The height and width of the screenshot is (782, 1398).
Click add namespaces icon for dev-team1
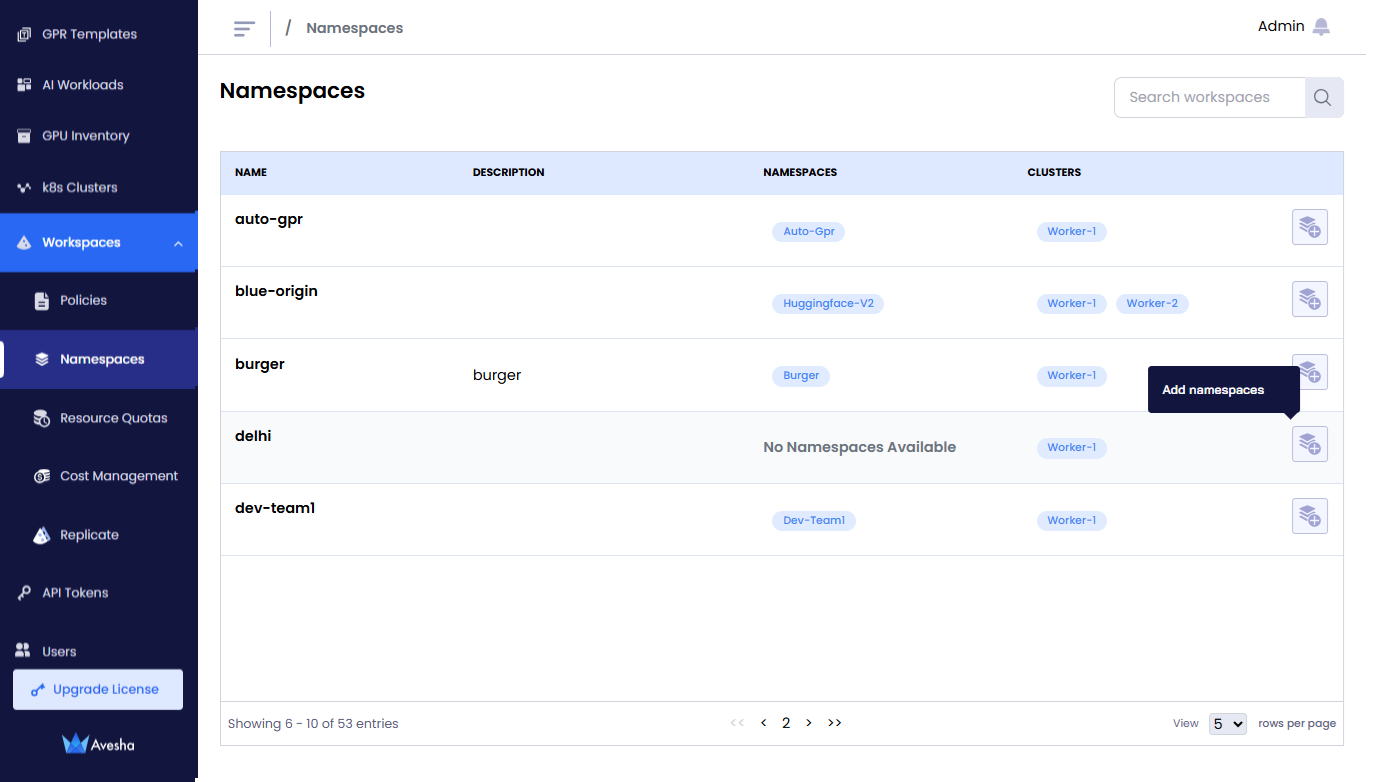(1309, 516)
